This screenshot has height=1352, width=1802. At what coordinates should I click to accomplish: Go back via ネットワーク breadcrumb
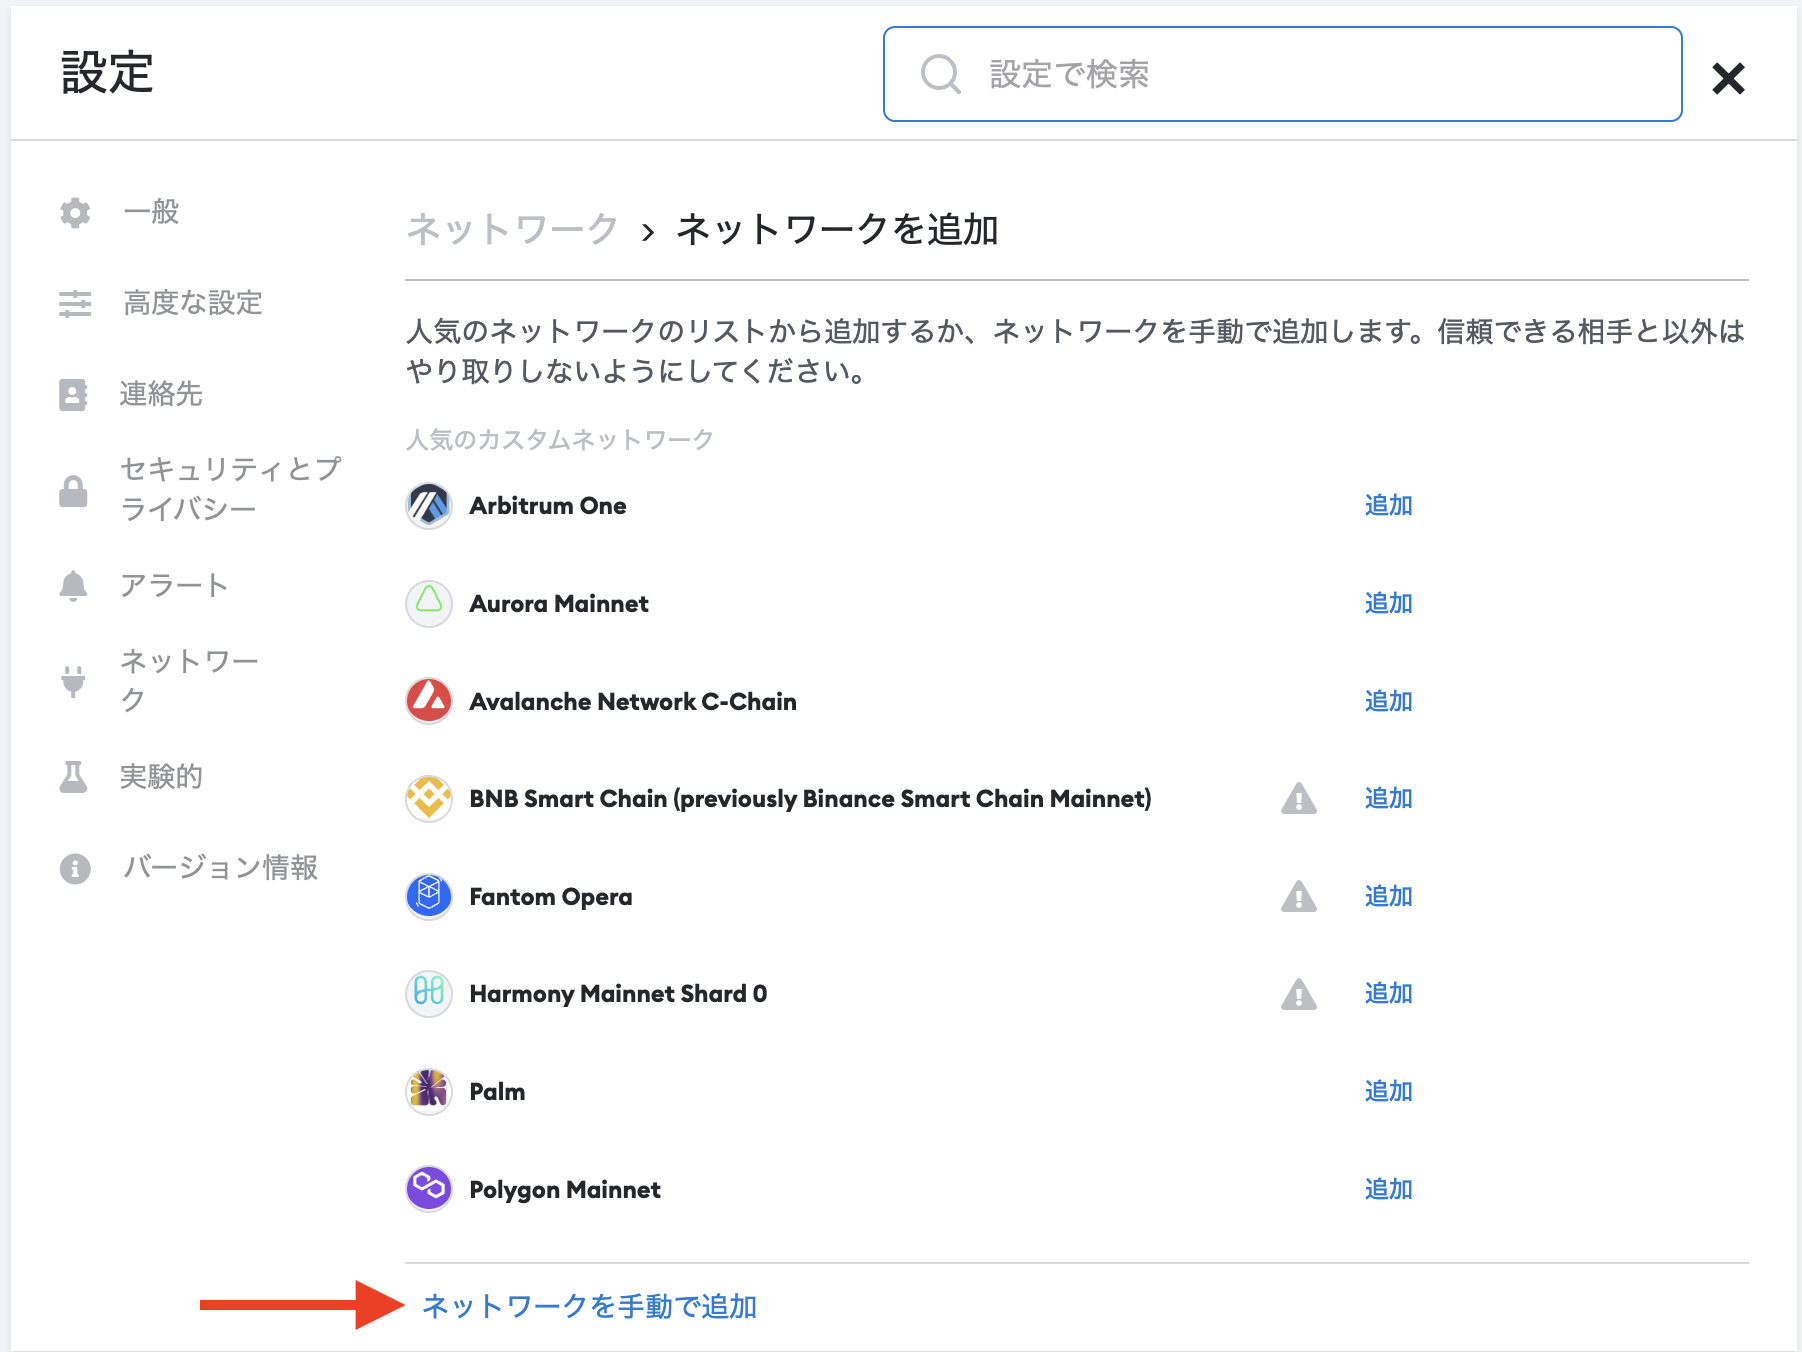pyautogui.click(x=513, y=229)
